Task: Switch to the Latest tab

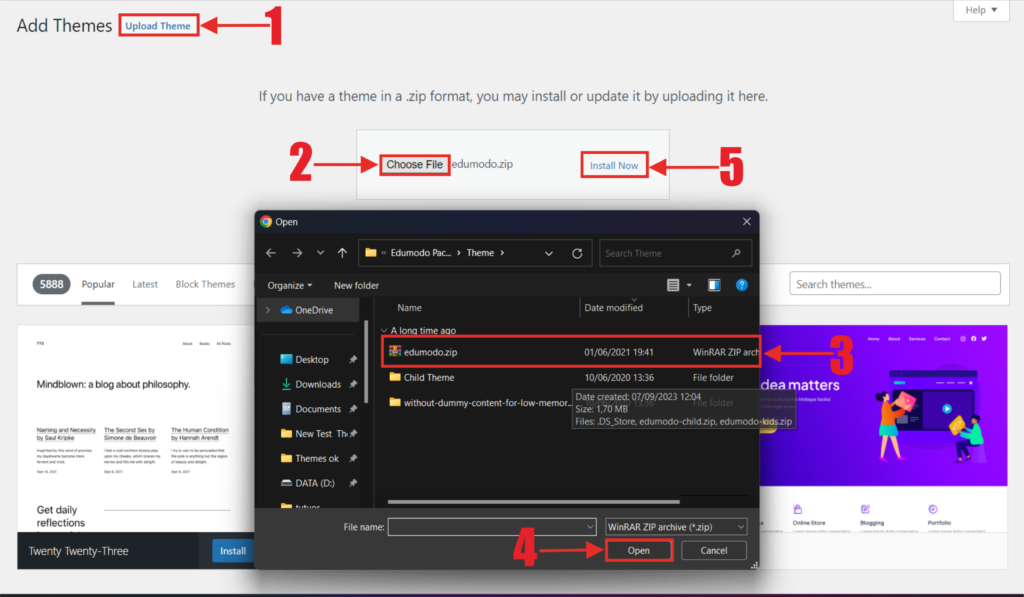Action: [x=144, y=284]
